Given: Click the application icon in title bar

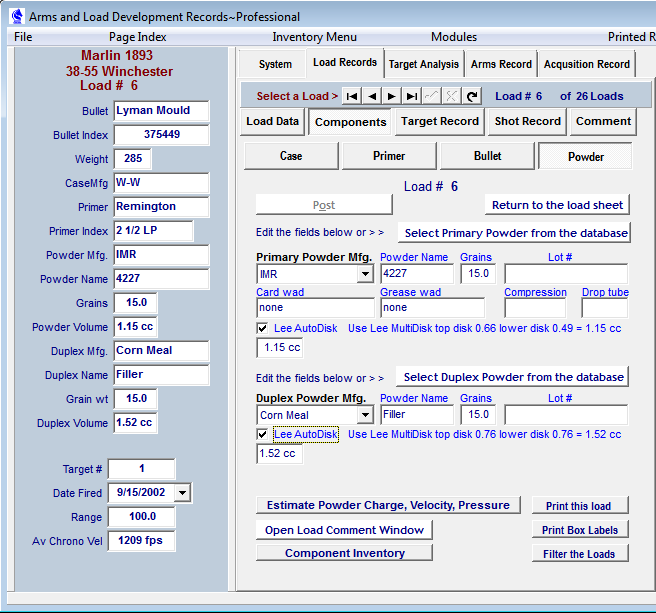Looking at the screenshot, I should click(17, 17).
